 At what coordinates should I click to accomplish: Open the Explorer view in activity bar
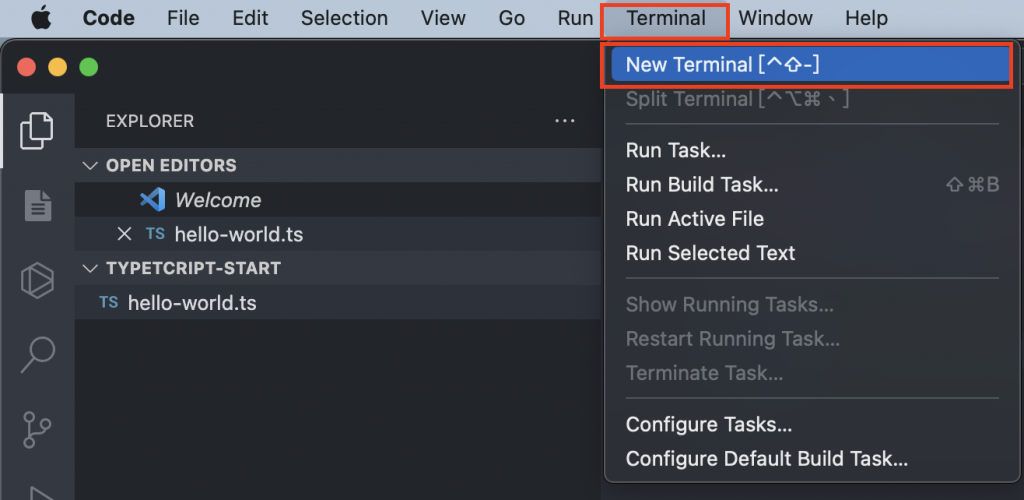click(x=36, y=129)
